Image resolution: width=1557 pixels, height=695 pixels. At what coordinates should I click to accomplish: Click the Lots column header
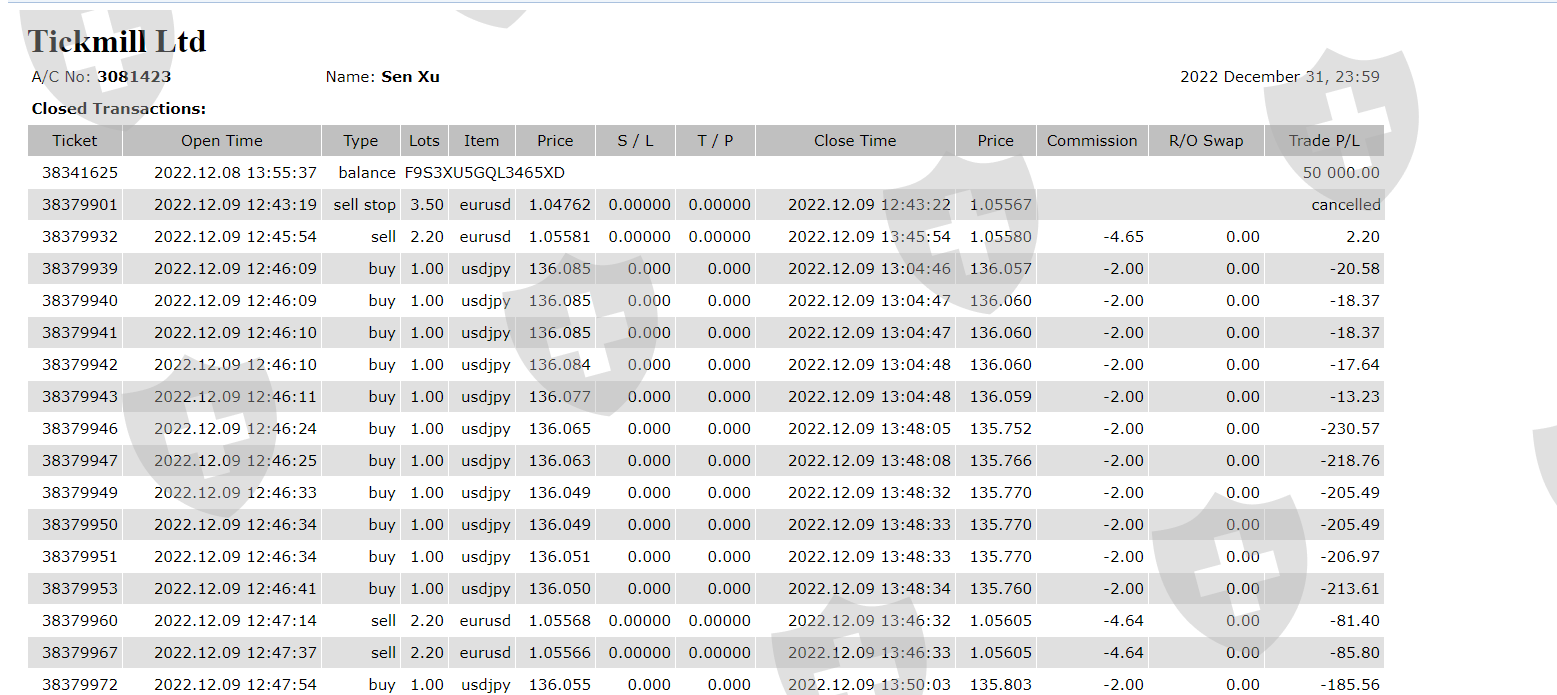(x=424, y=141)
